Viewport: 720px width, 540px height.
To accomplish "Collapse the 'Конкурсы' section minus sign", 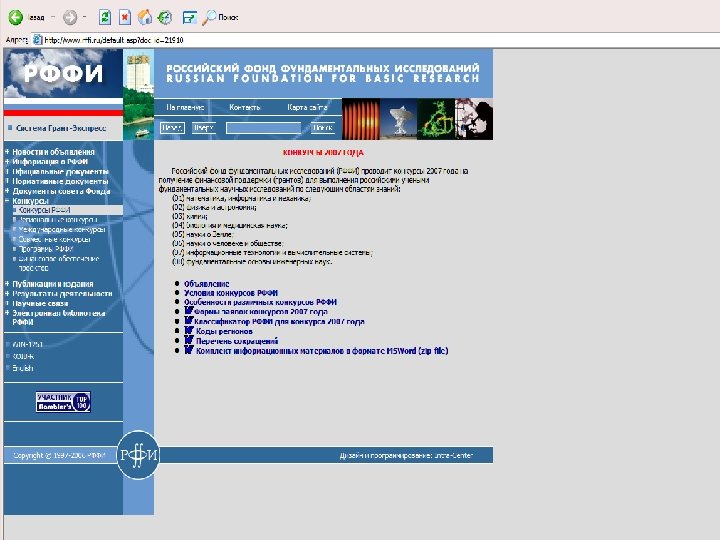I will (7, 201).
